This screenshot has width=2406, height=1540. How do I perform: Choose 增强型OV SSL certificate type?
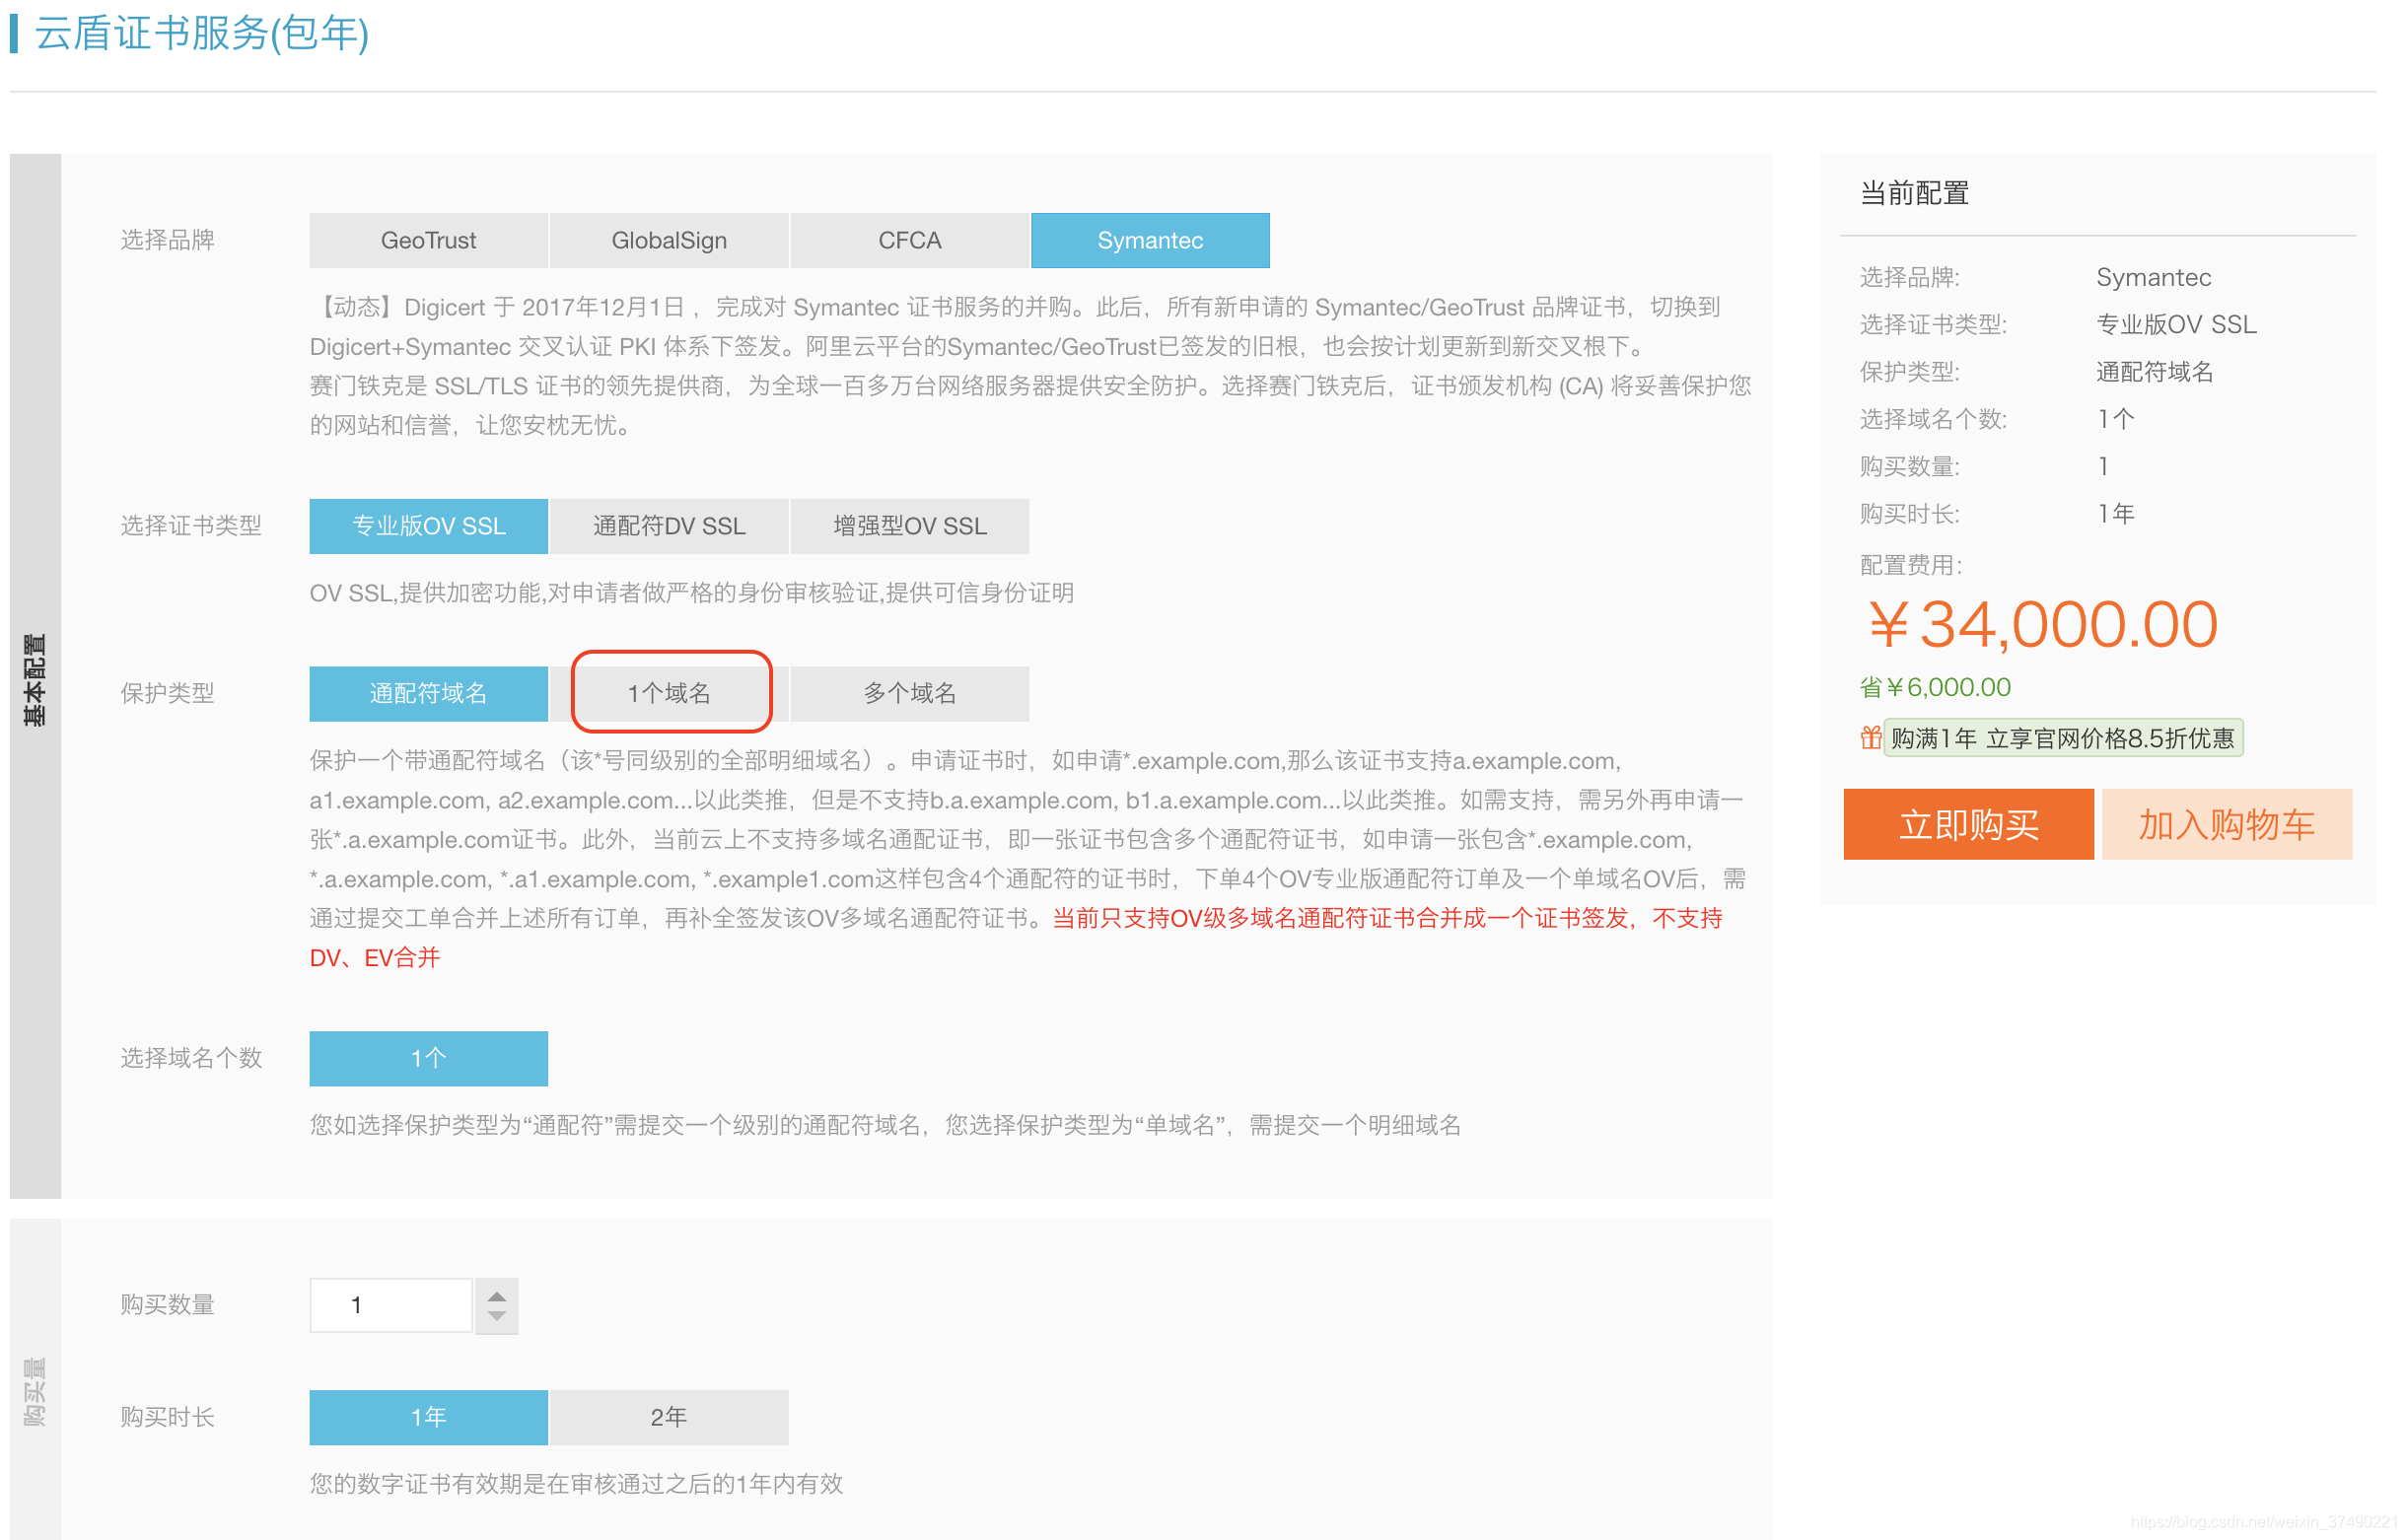910,526
